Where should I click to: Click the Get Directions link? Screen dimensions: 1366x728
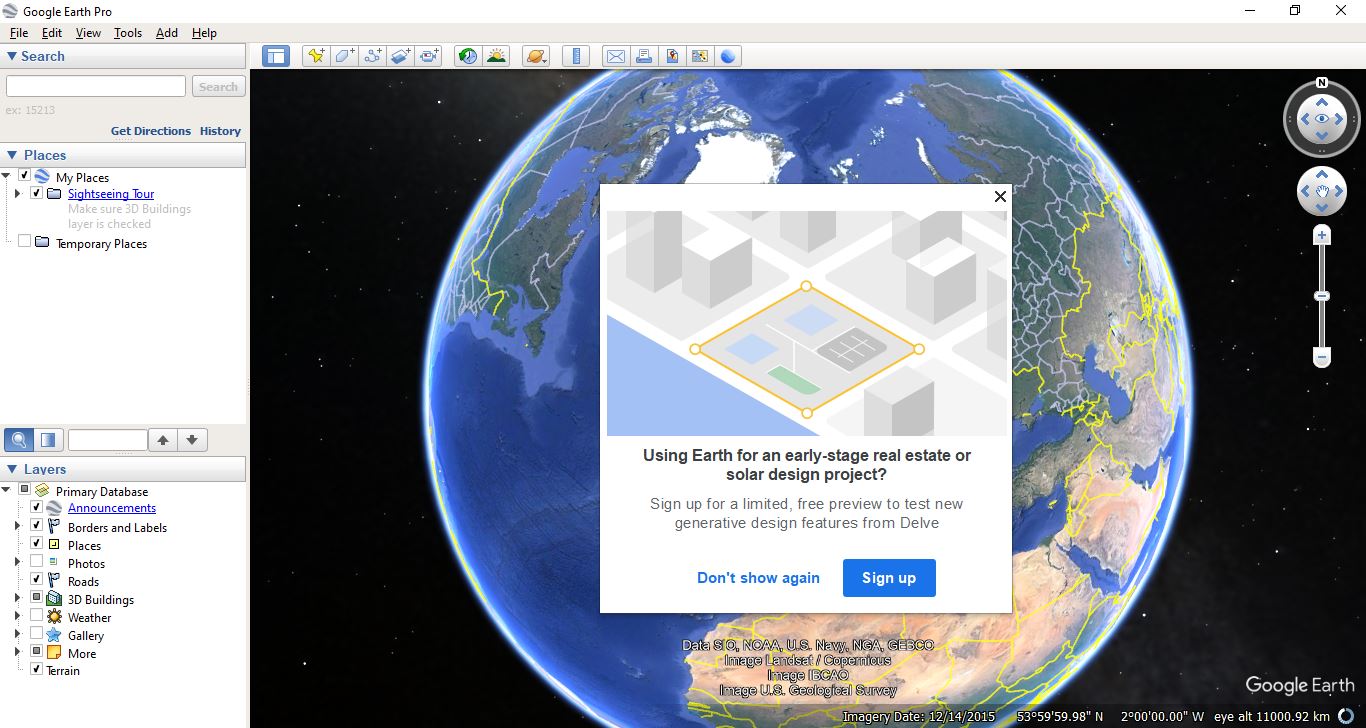click(151, 131)
